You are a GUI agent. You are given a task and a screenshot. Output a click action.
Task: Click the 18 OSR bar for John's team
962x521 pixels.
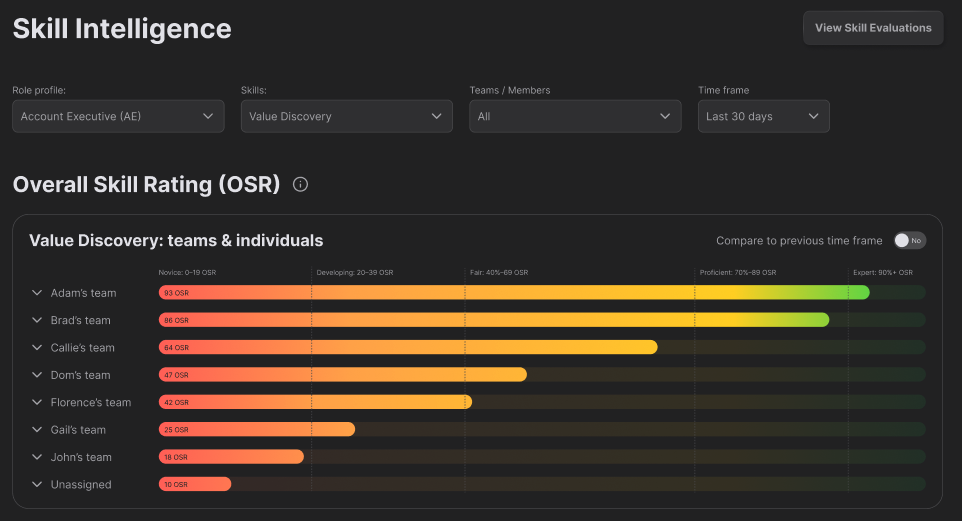pos(231,457)
